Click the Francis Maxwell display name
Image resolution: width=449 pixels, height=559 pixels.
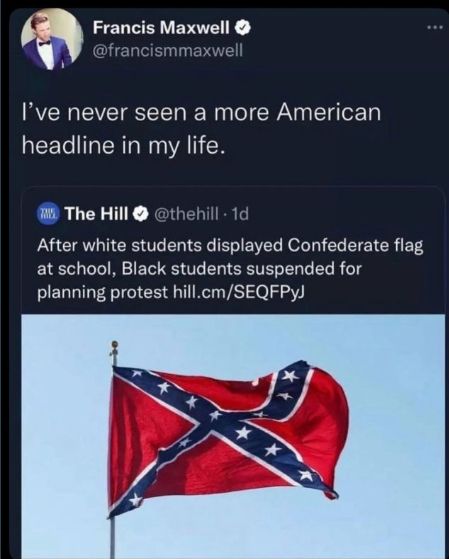coord(161,28)
